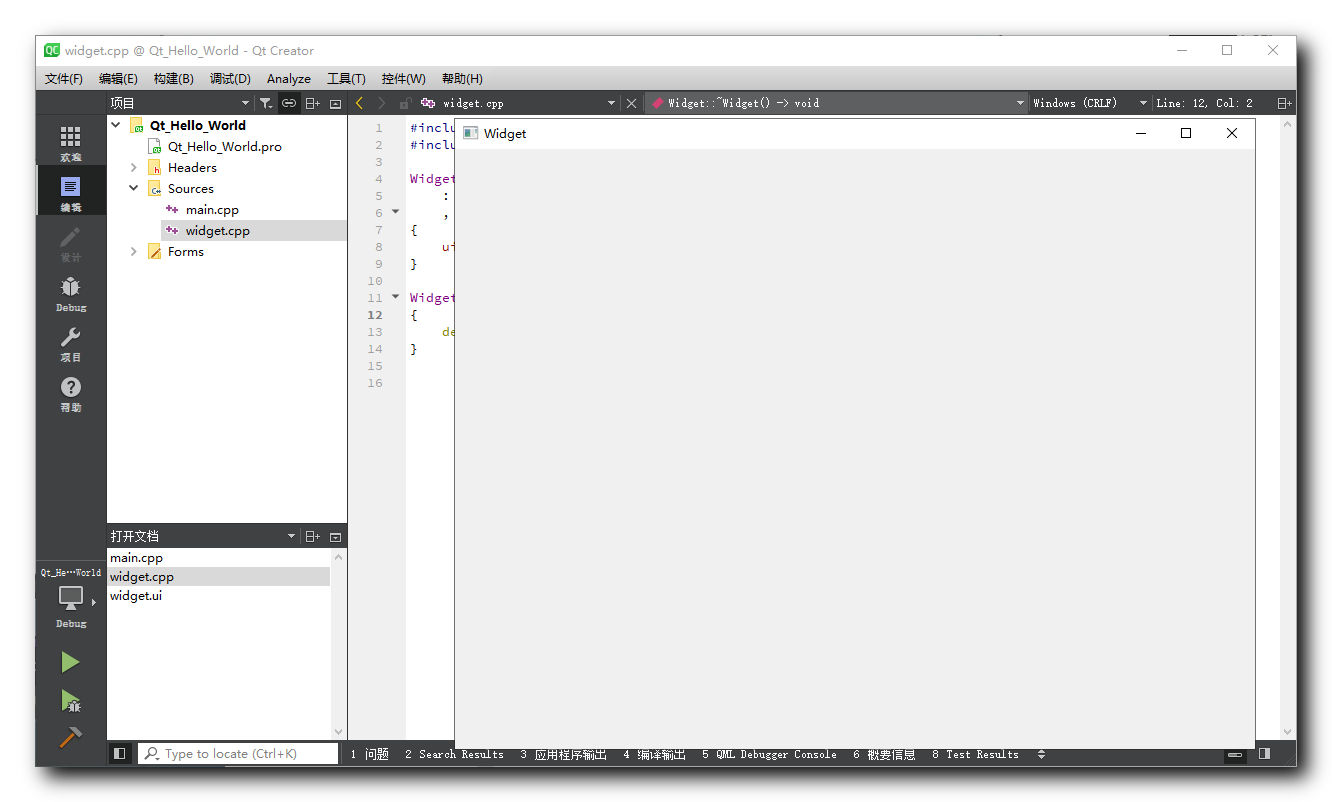Image resolution: width=1332 pixels, height=802 pixels.
Task: Open the 构建(B) menu
Action: 174,78
